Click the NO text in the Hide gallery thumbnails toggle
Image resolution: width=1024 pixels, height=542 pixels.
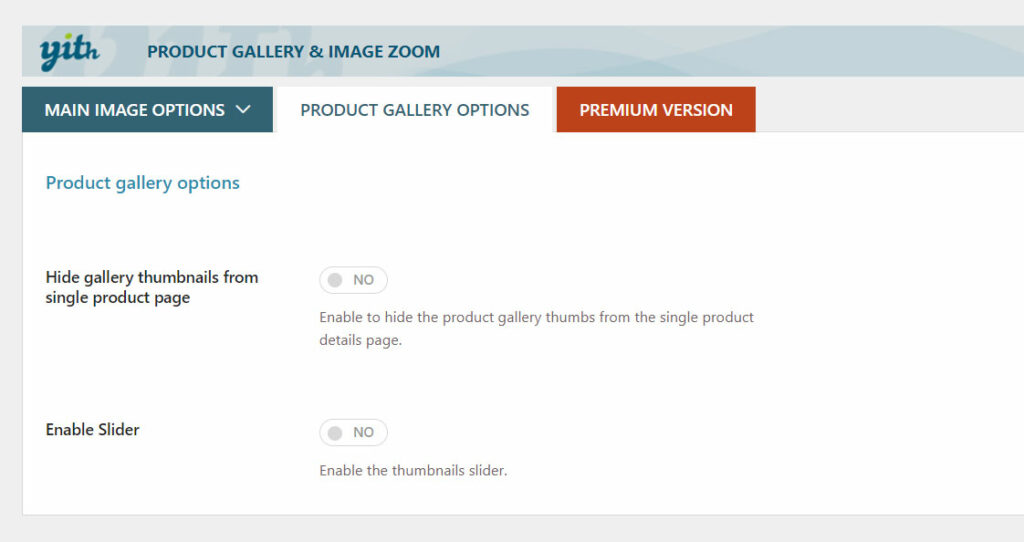tap(363, 280)
